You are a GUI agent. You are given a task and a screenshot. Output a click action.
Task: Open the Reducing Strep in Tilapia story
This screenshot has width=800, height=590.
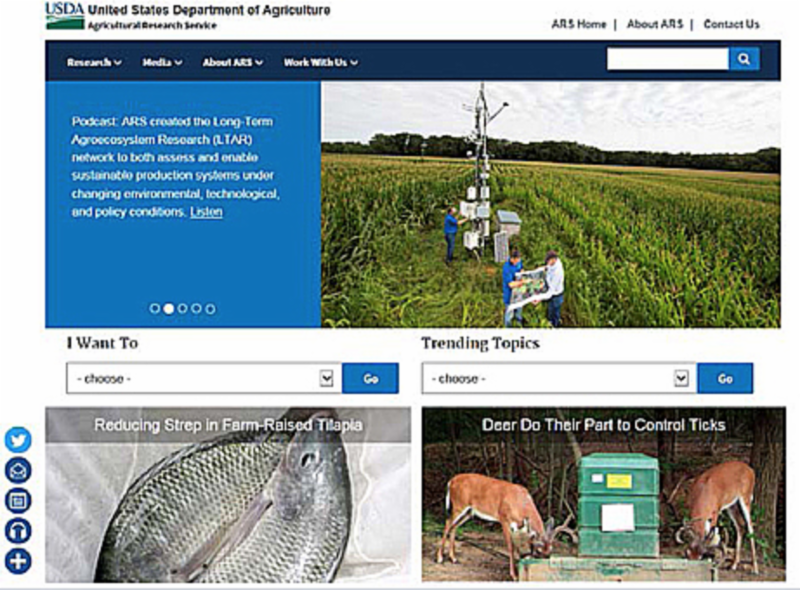(228, 495)
